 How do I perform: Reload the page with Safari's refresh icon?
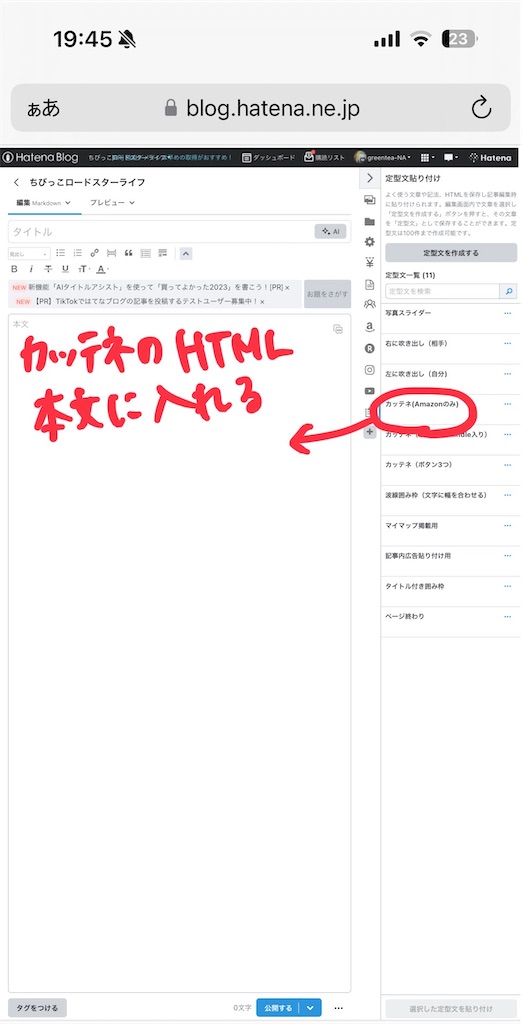[481, 108]
